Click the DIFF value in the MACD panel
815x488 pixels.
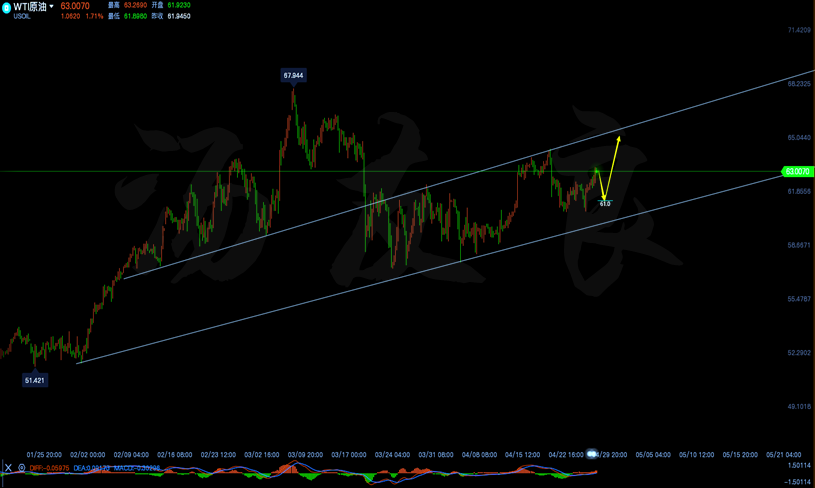[x=49, y=468]
